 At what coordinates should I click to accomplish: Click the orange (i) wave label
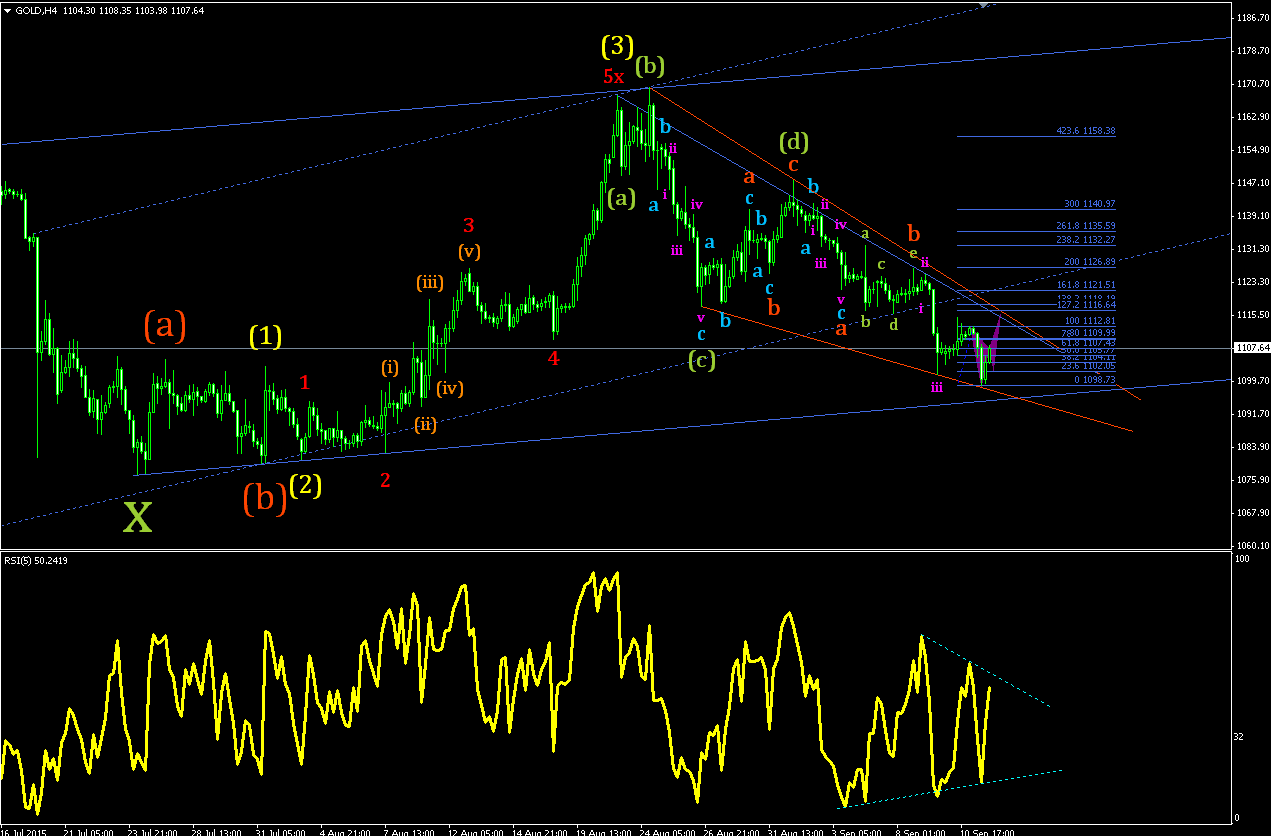(x=389, y=367)
